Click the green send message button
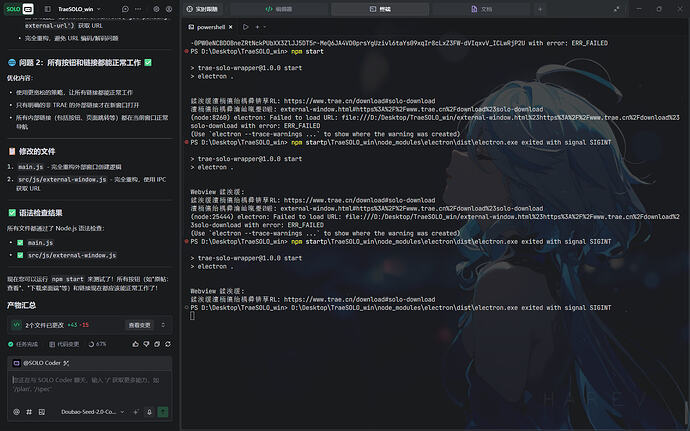Image resolution: width=690 pixels, height=431 pixels. 163,412
